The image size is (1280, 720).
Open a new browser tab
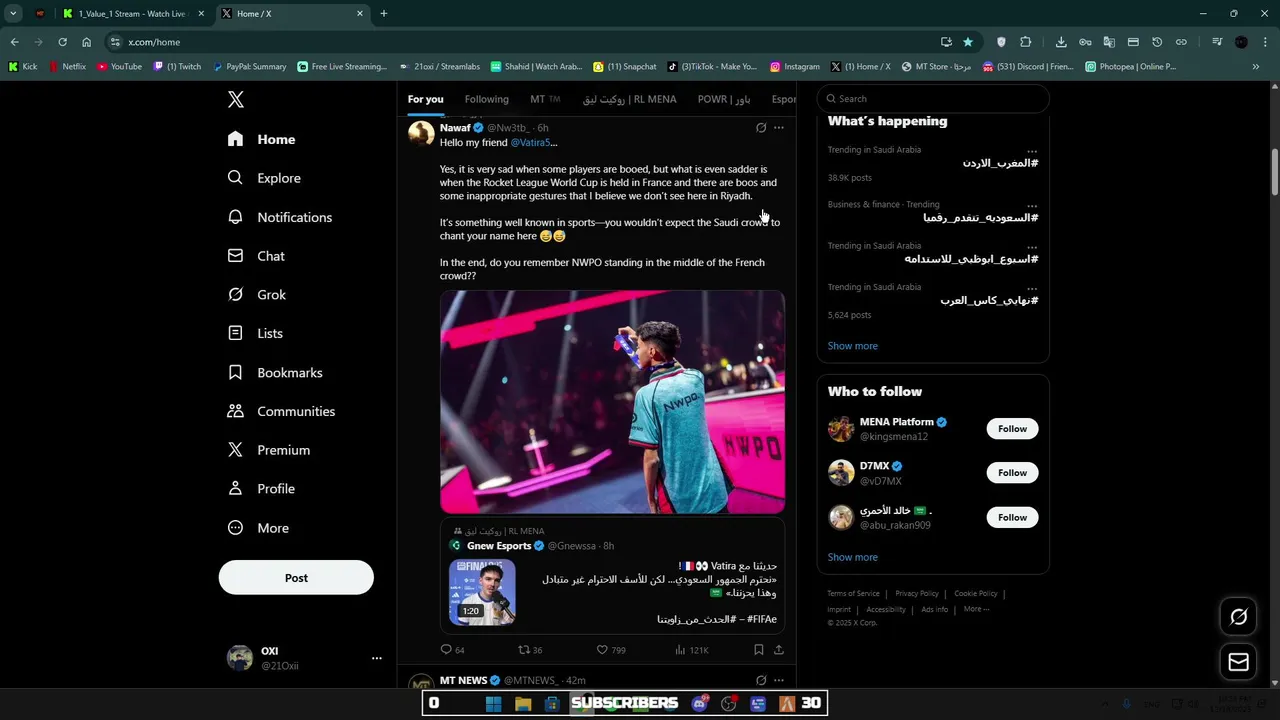tap(384, 14)
